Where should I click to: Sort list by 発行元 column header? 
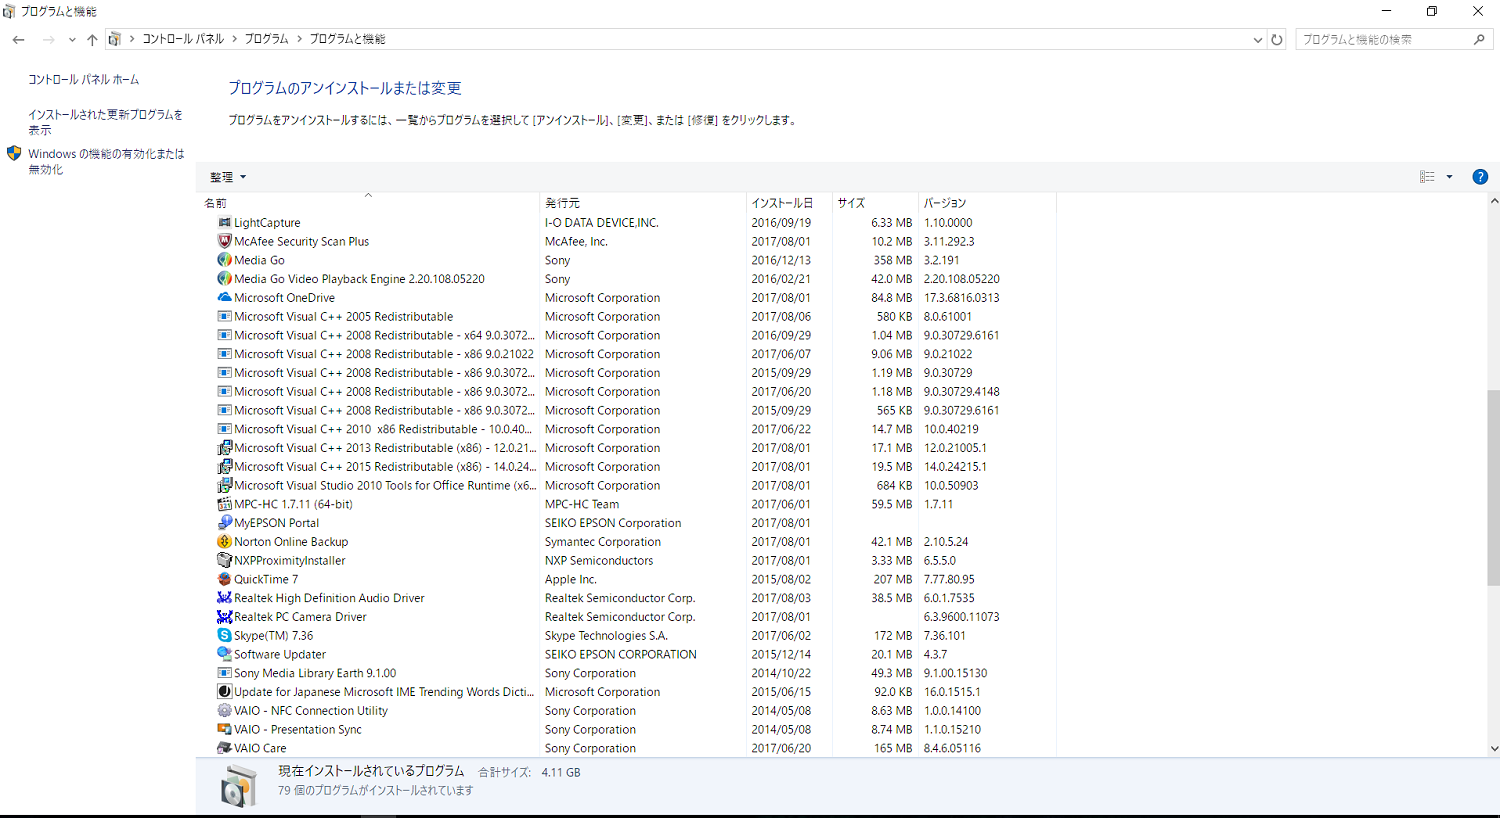click(x=562, y=203)
